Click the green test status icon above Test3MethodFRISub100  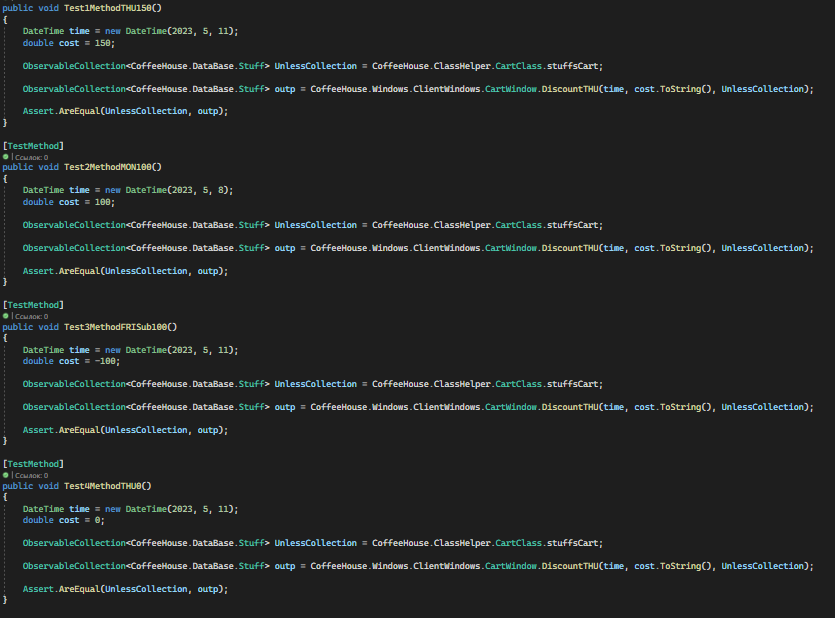tap(5, 316)
